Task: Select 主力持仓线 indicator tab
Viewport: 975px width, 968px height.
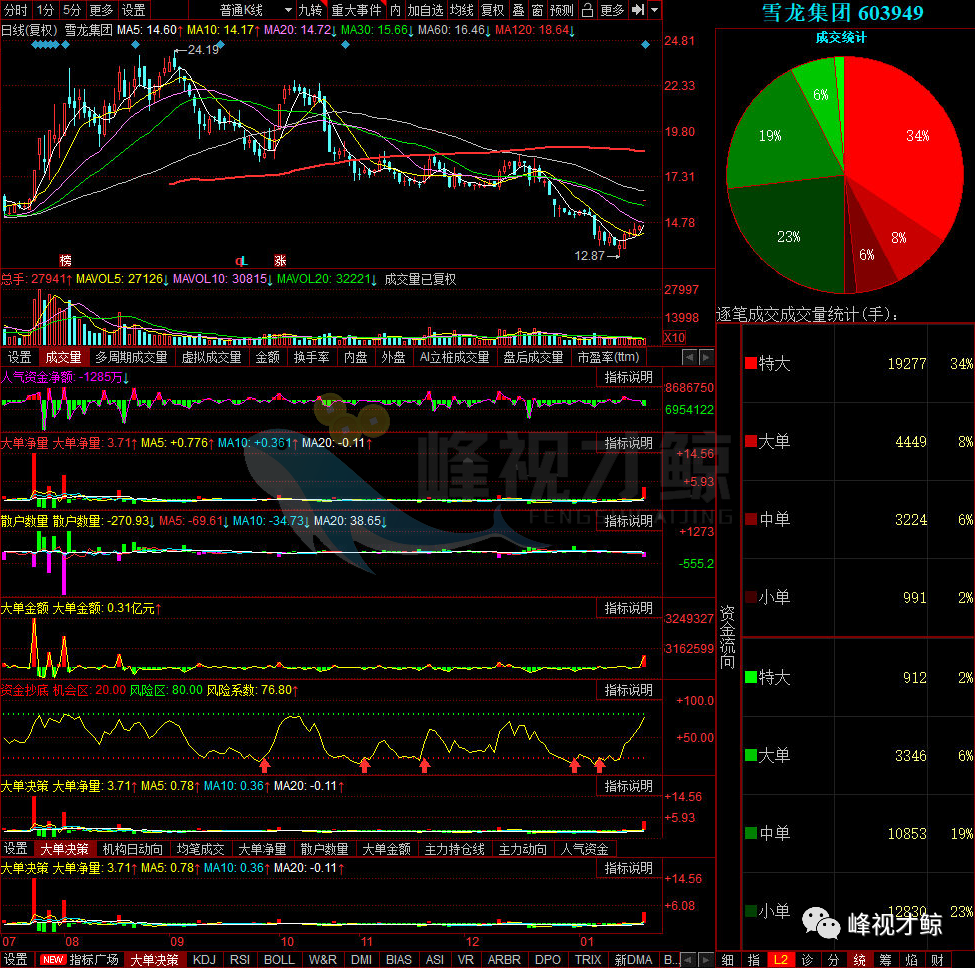Action: [x=454, y=849]
